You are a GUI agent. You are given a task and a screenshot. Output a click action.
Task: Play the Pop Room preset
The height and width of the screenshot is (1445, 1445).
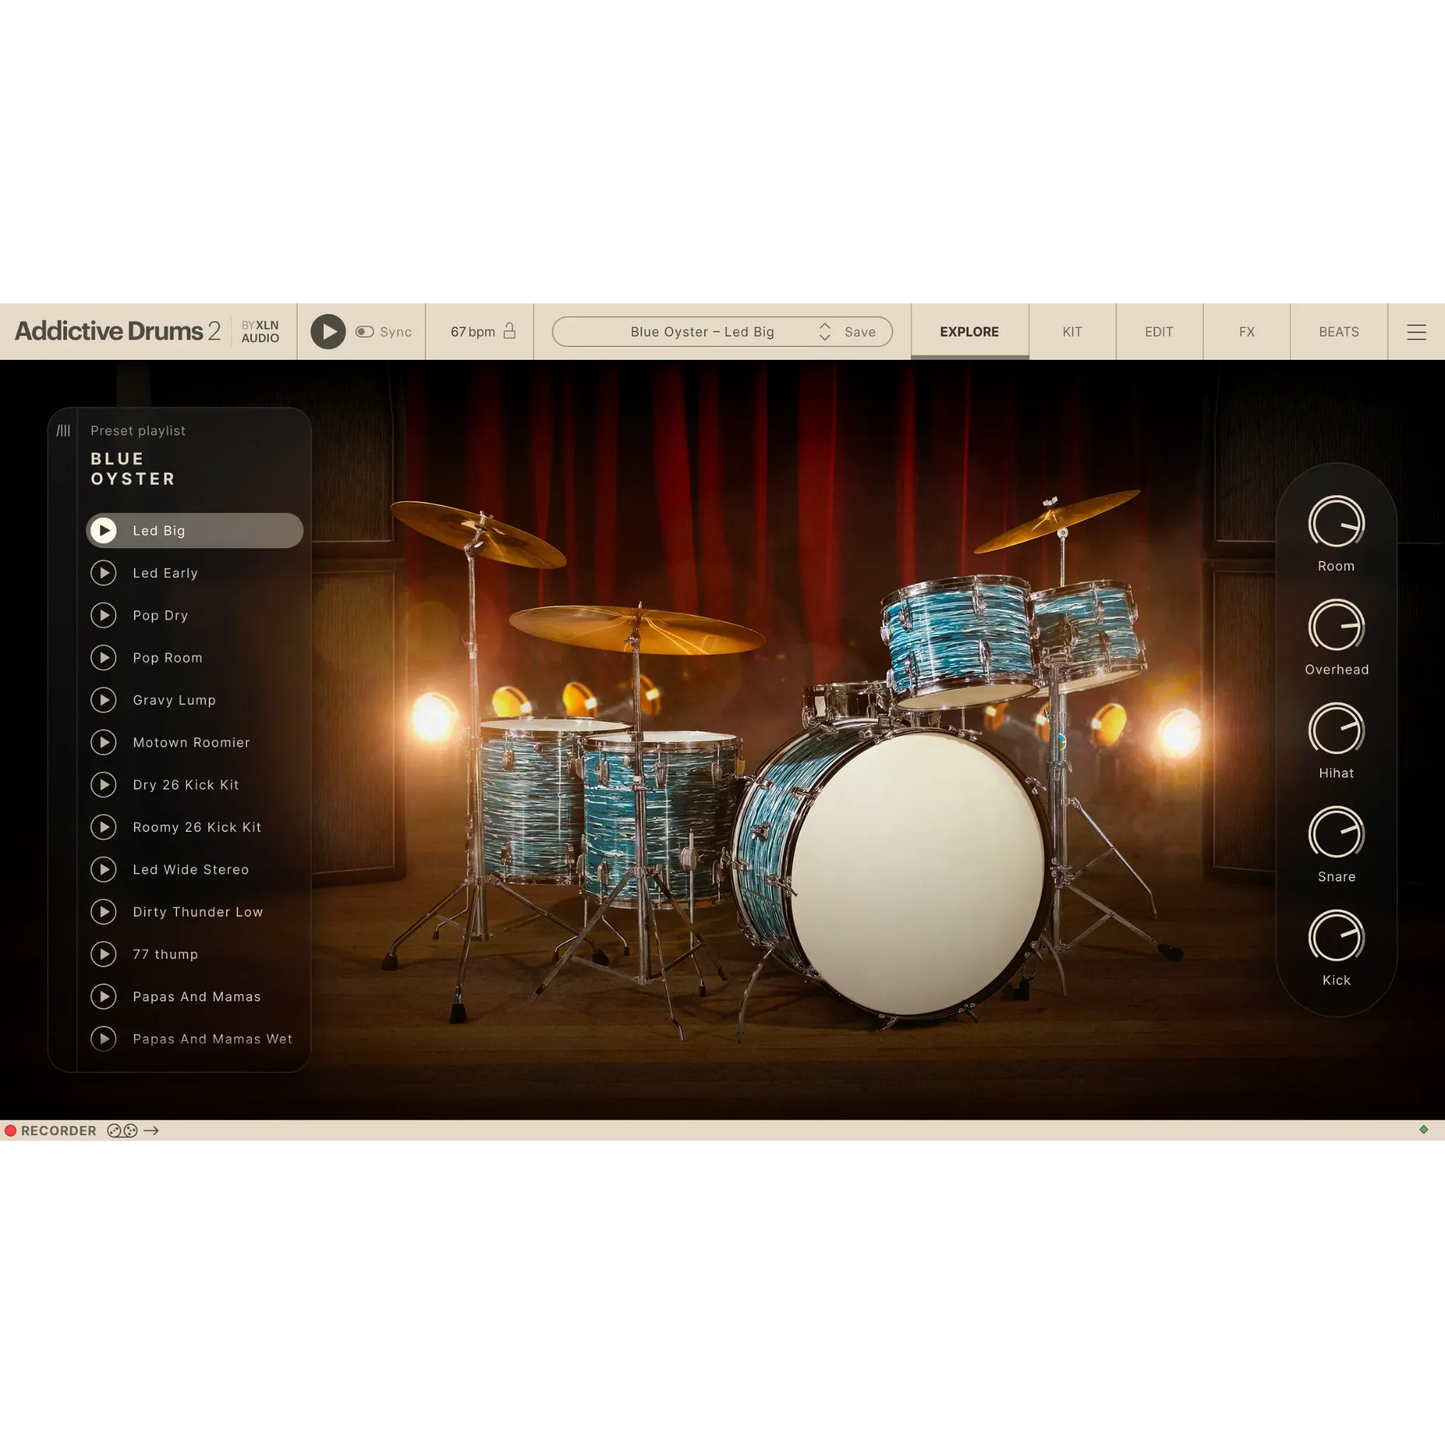point(104,658)
